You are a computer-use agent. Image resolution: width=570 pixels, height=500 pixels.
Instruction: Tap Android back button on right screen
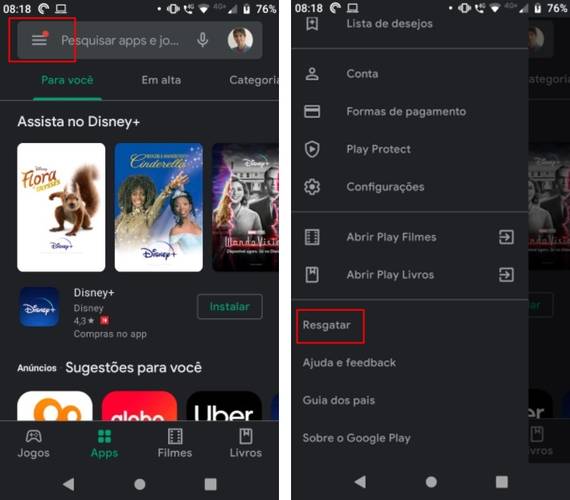(x=360, y=482)
